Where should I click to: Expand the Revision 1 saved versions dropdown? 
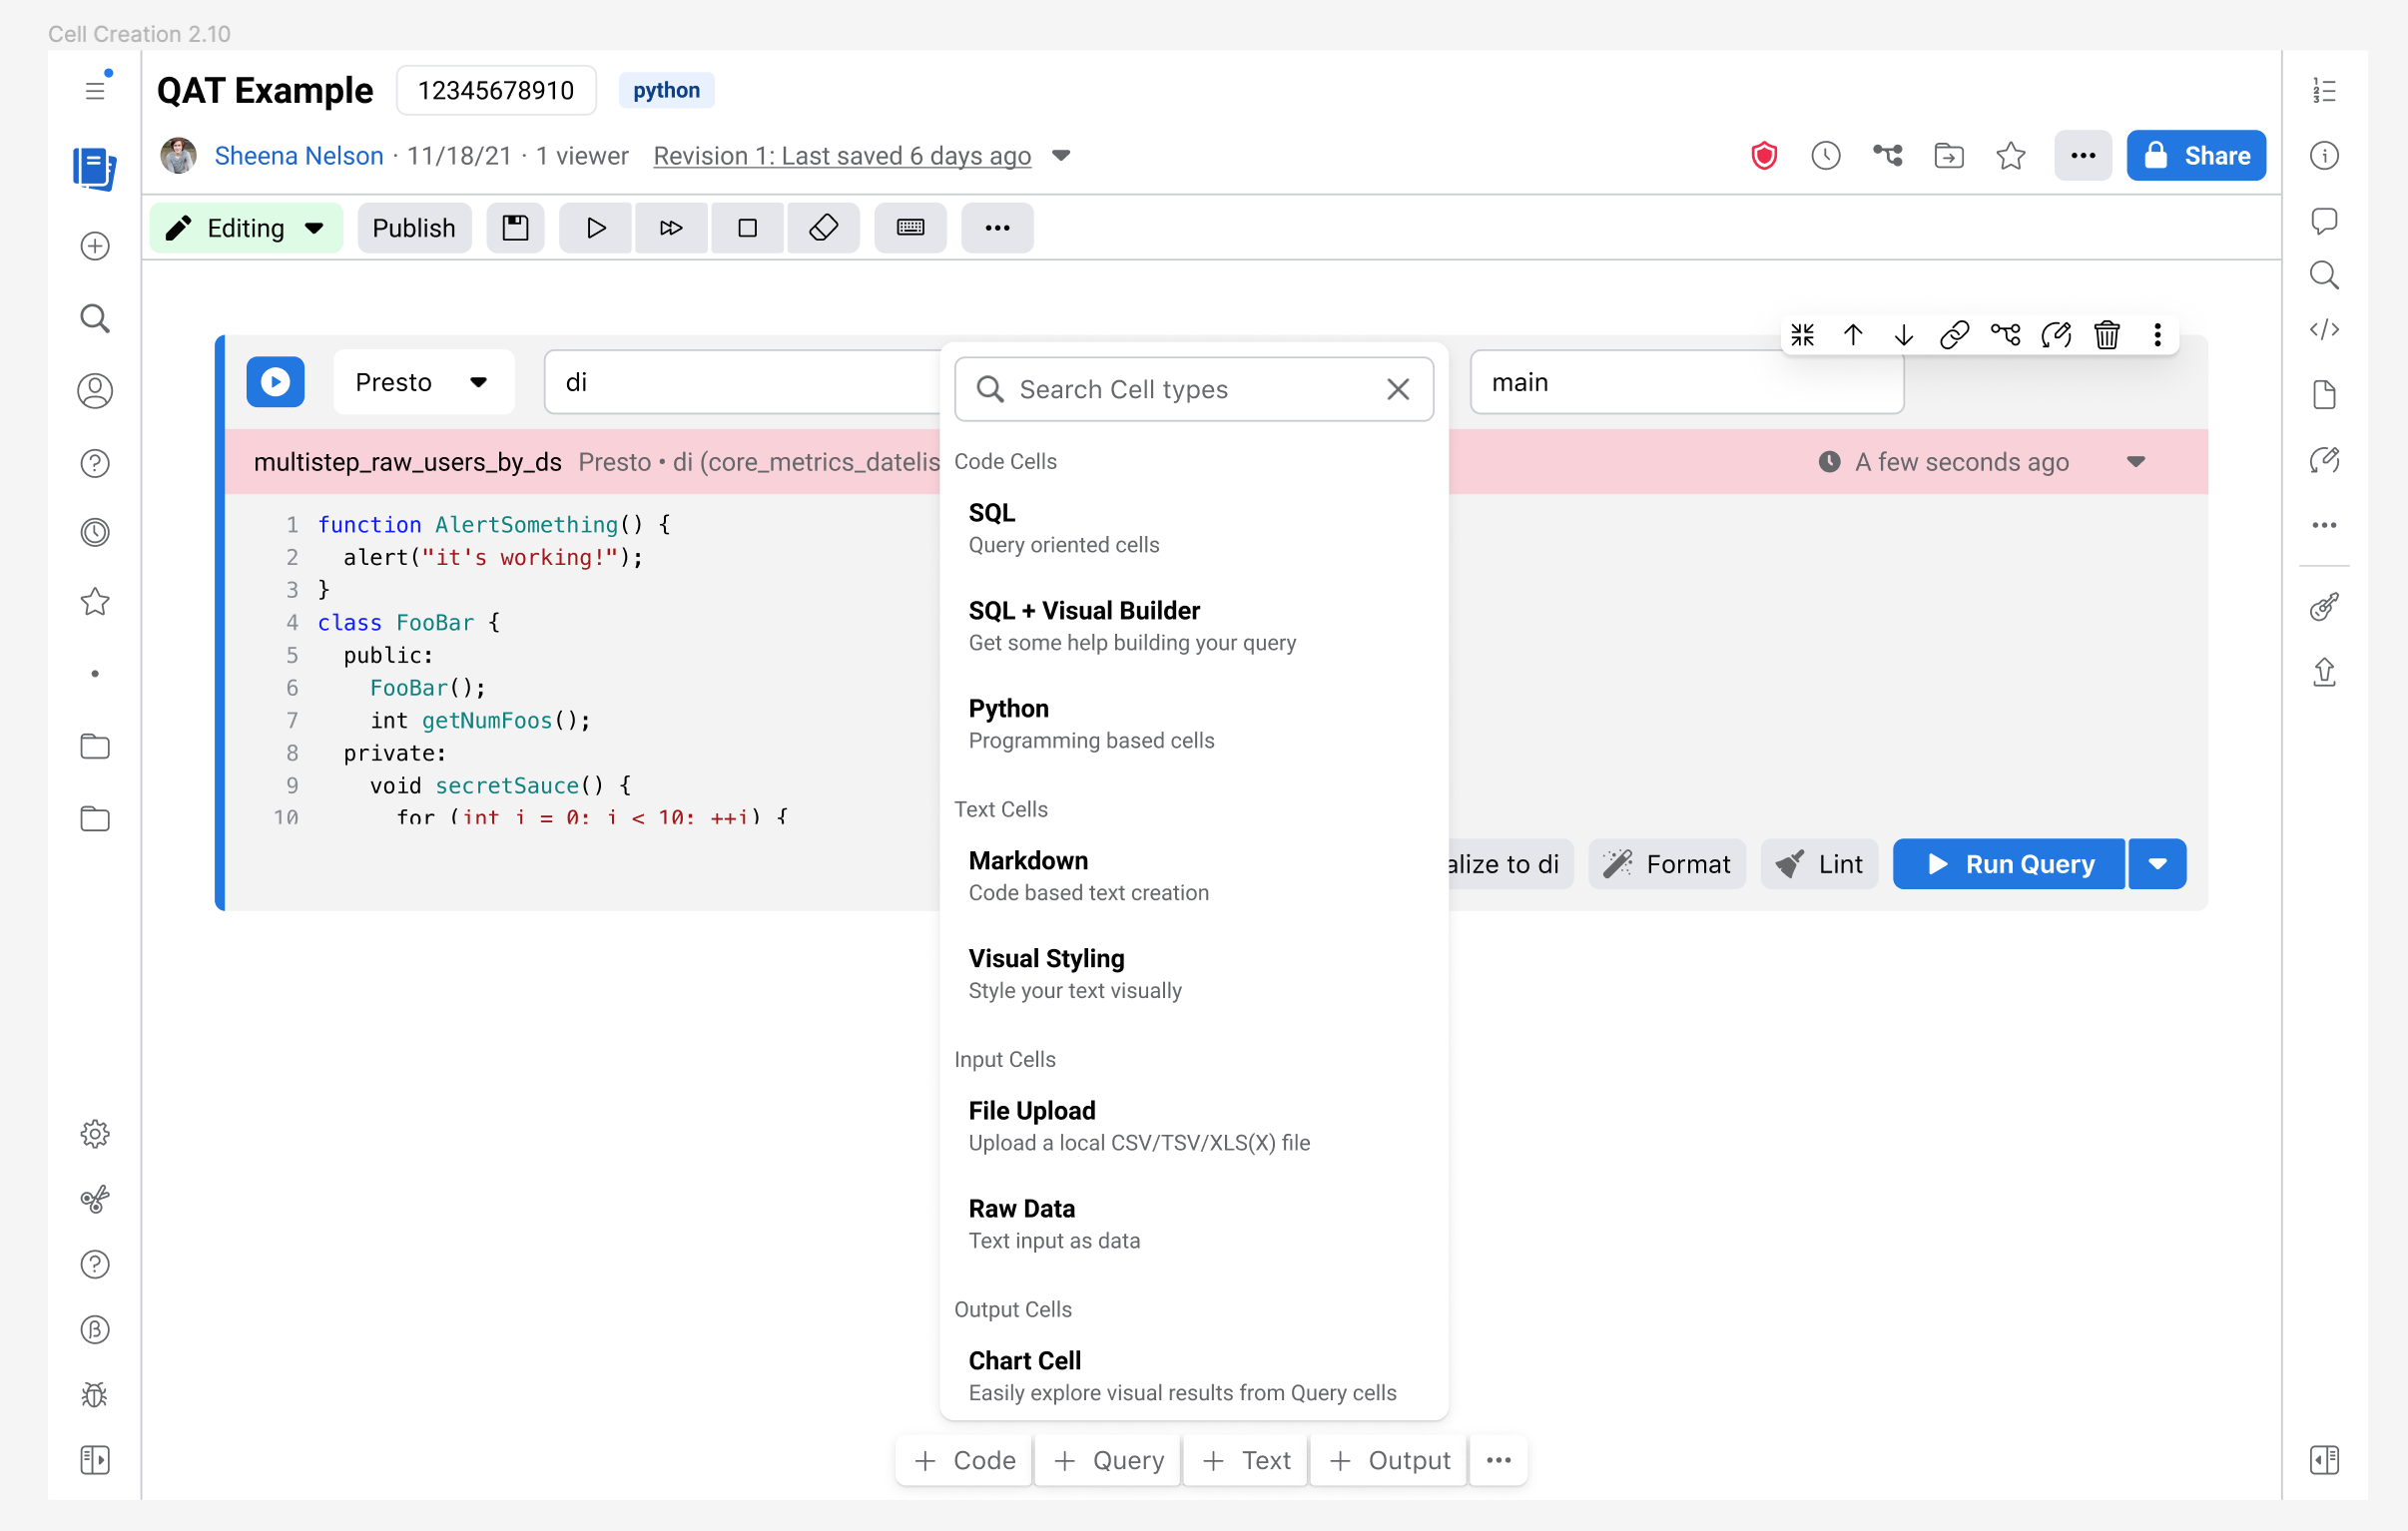click(x=1061, y=156)
